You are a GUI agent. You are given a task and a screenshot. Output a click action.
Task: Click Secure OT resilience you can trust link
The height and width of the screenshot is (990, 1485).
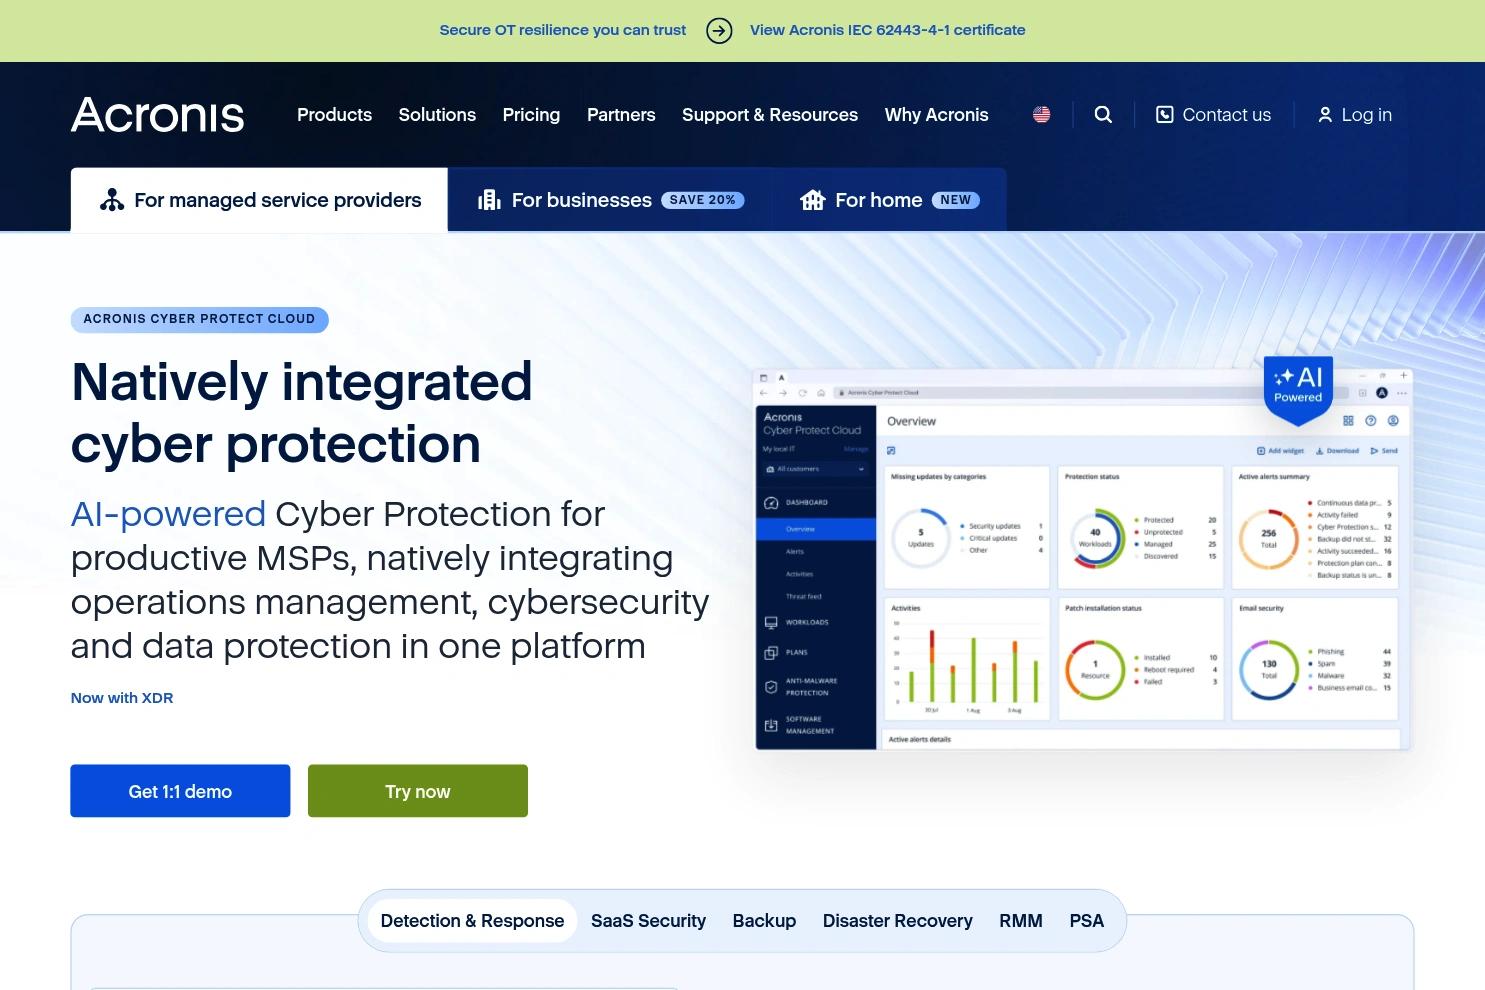[x=563, y=30]
